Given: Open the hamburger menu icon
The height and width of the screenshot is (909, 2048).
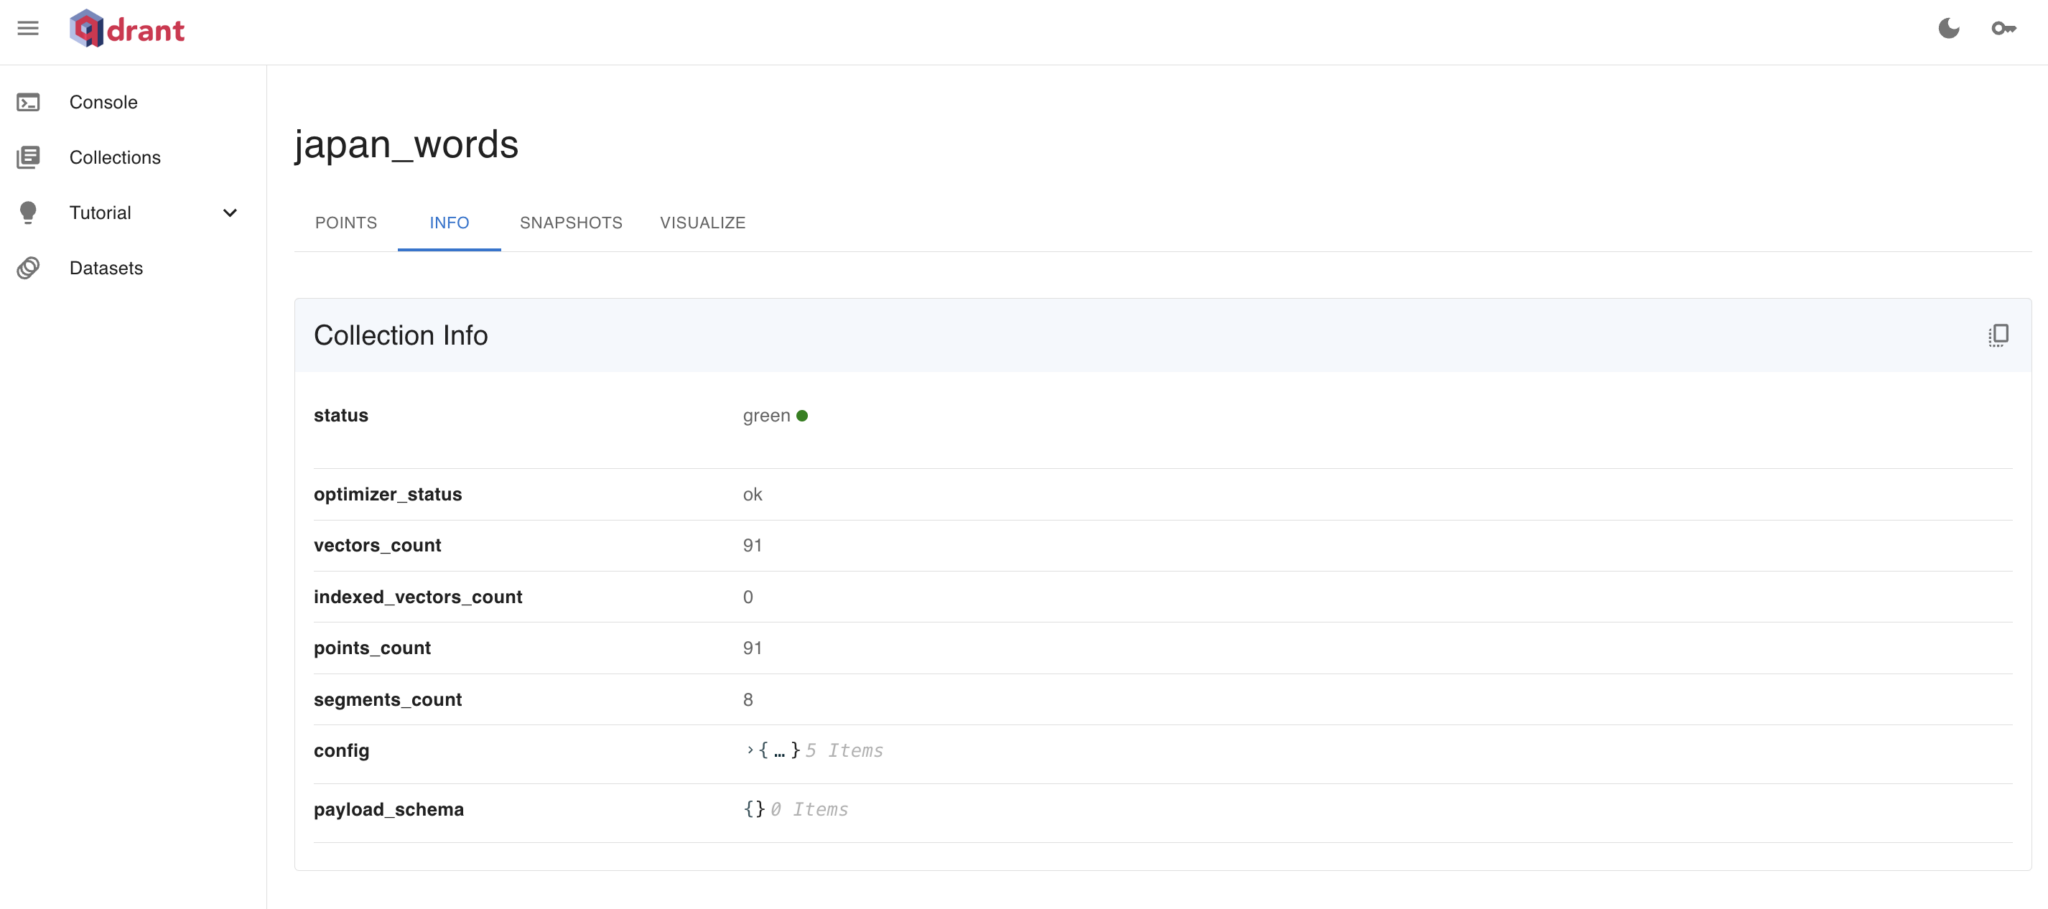Looking at the screenshot, I should [28, 29].
